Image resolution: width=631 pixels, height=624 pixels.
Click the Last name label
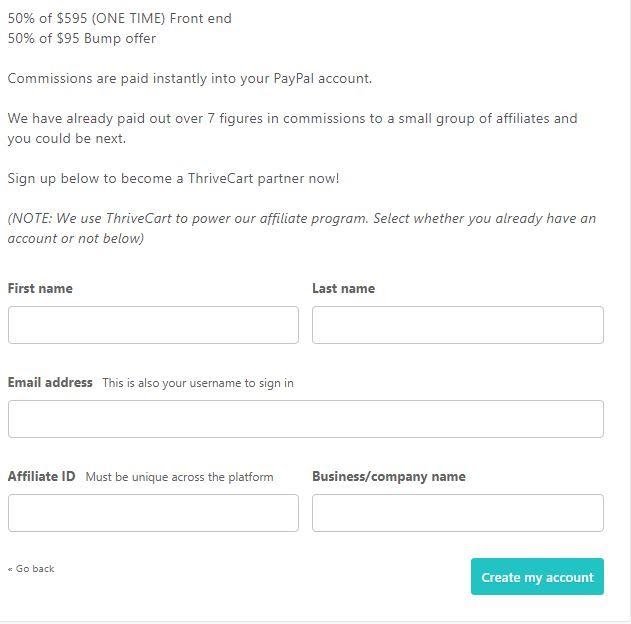[344, 288]
